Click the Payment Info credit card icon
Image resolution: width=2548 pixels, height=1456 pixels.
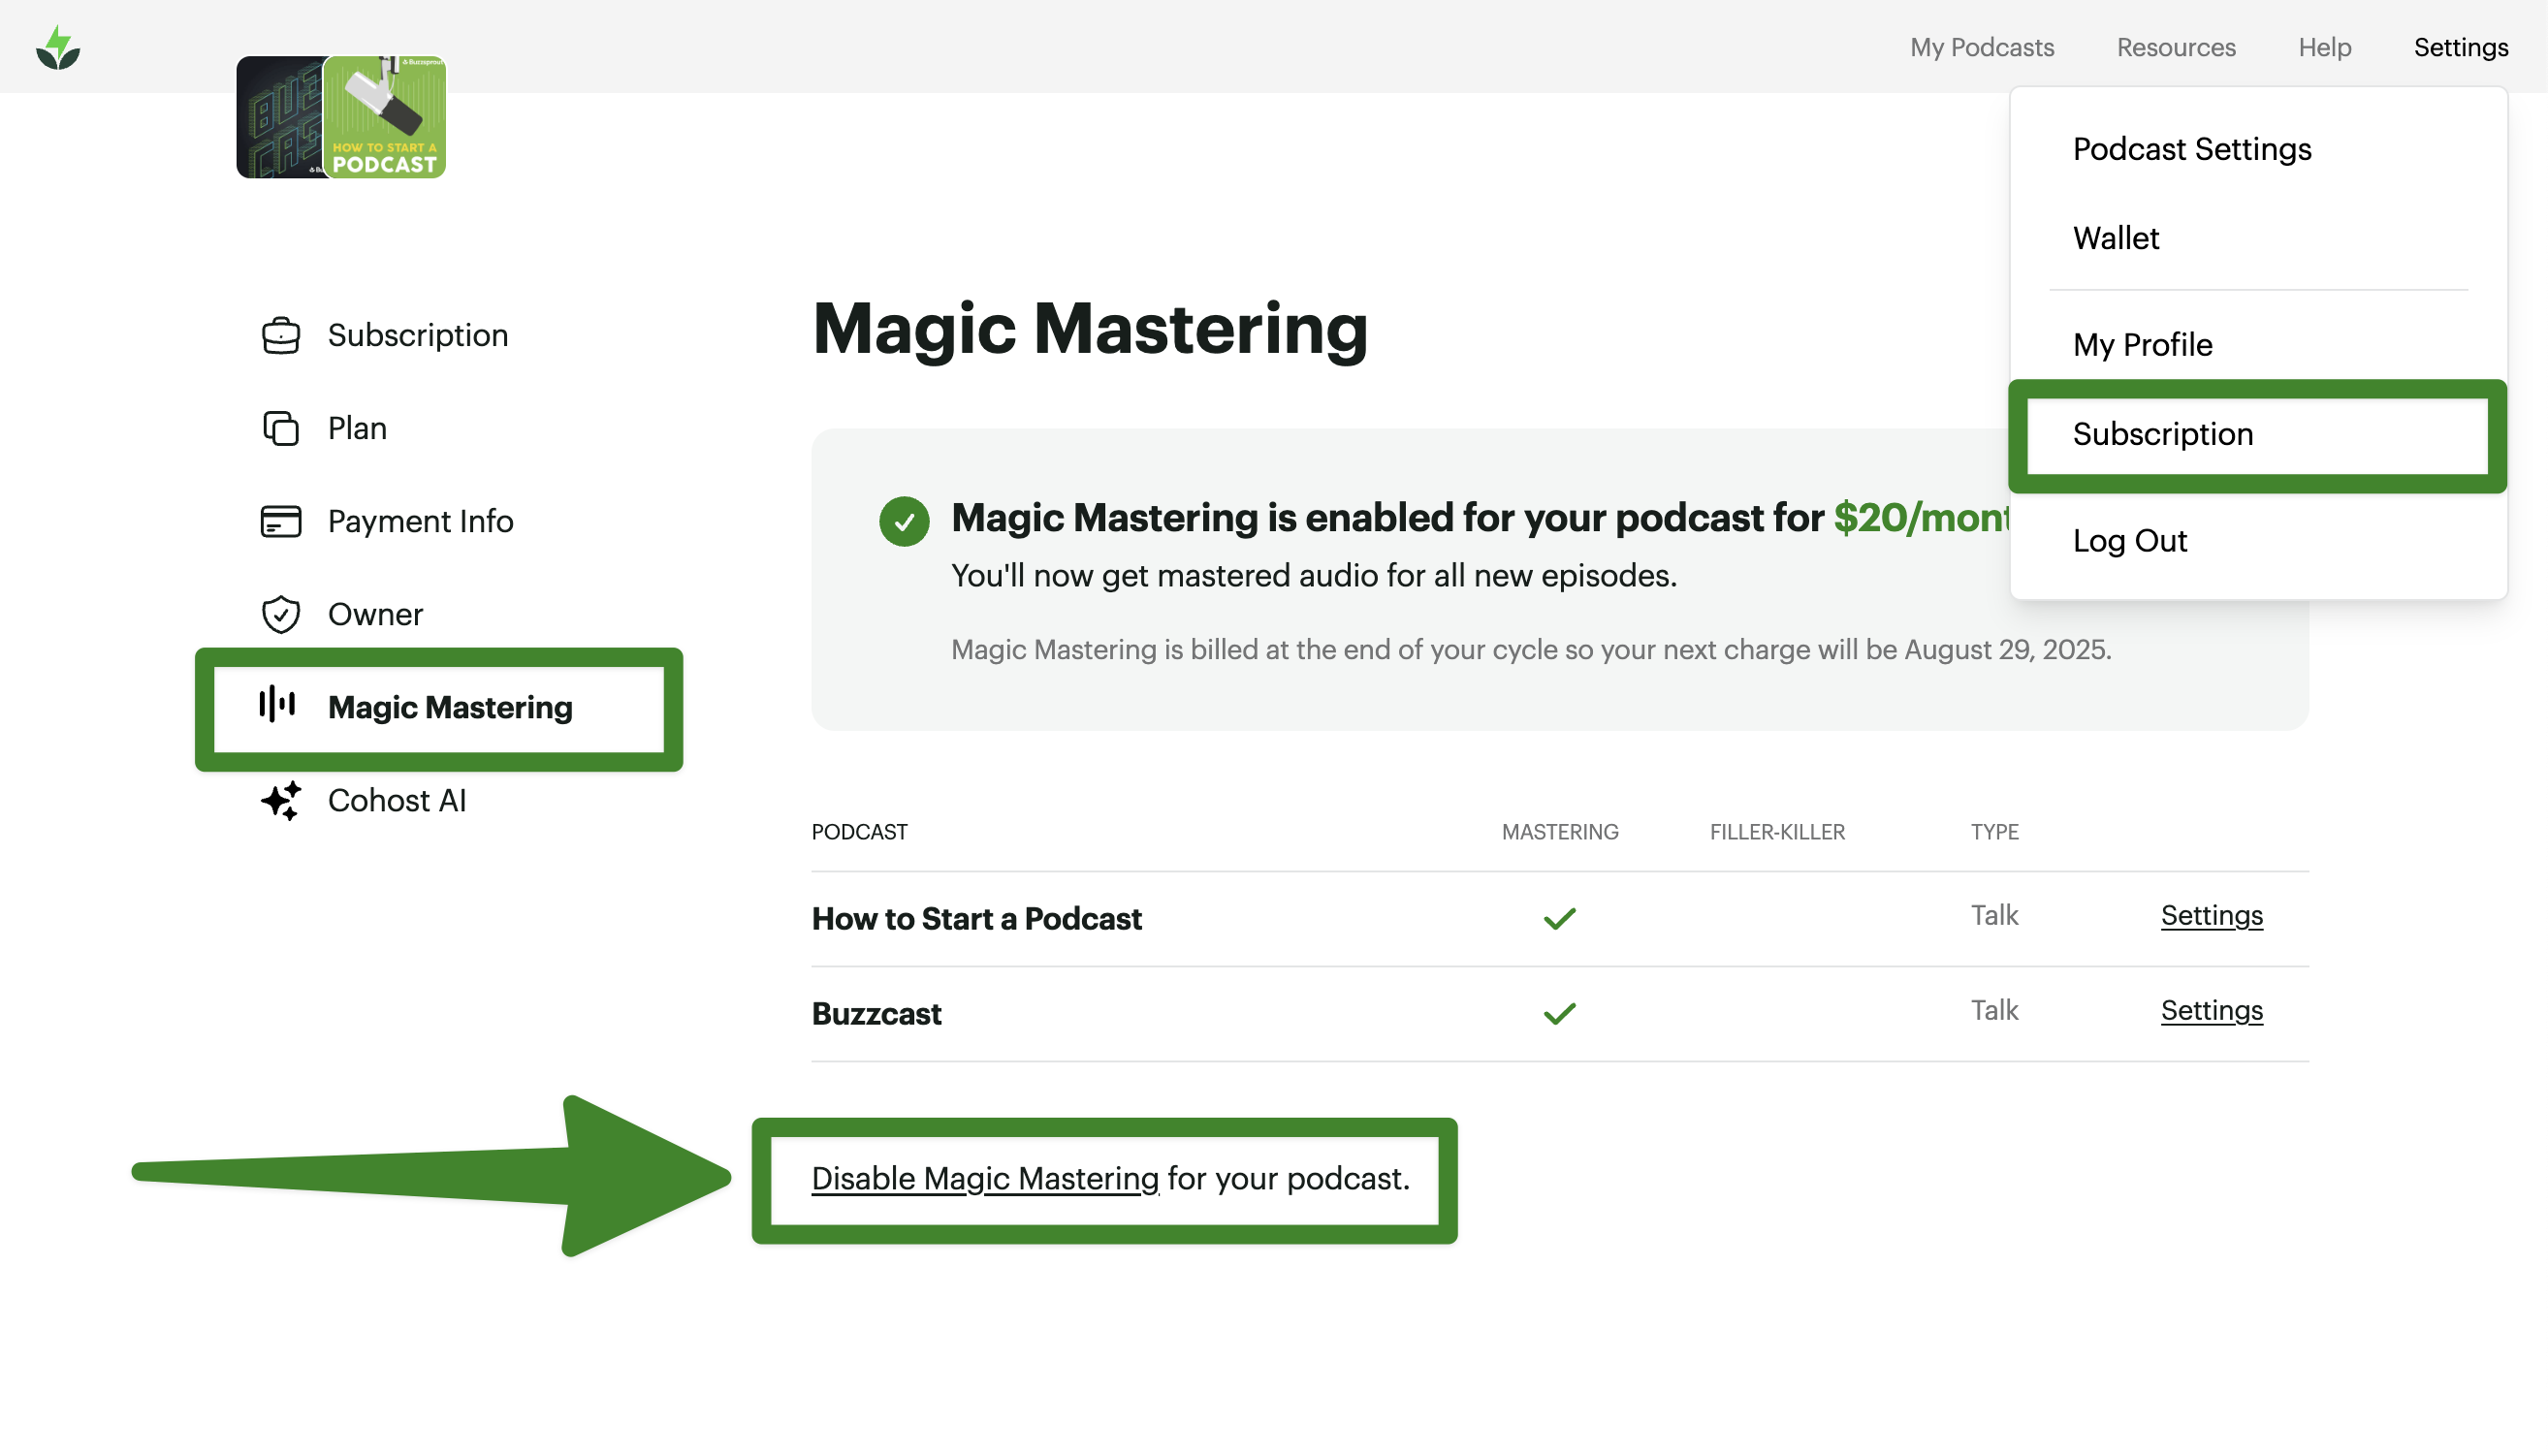(281, 521)
